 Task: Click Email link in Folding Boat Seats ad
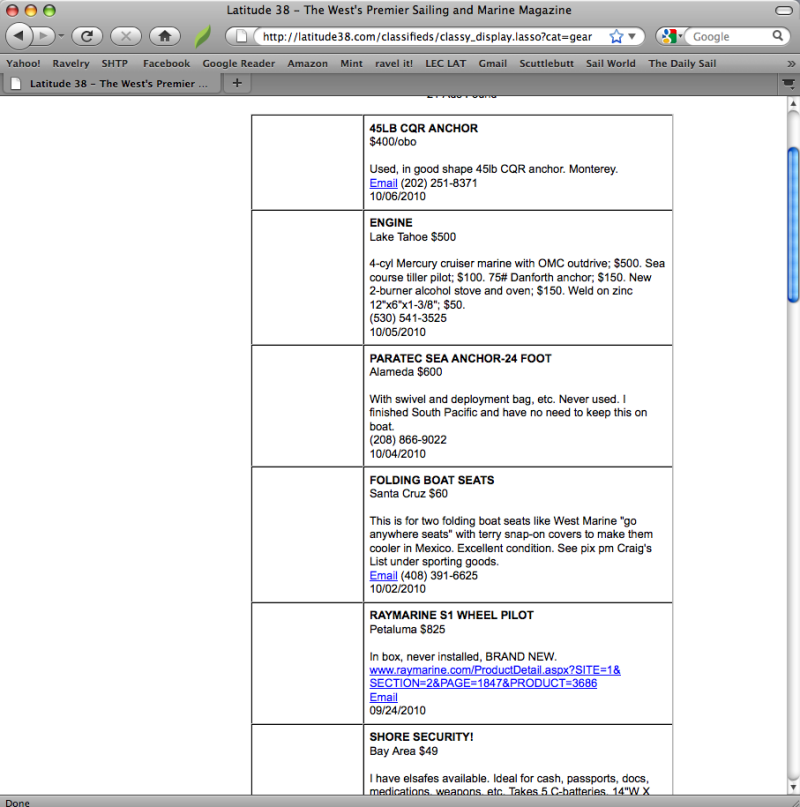point(384,575)
